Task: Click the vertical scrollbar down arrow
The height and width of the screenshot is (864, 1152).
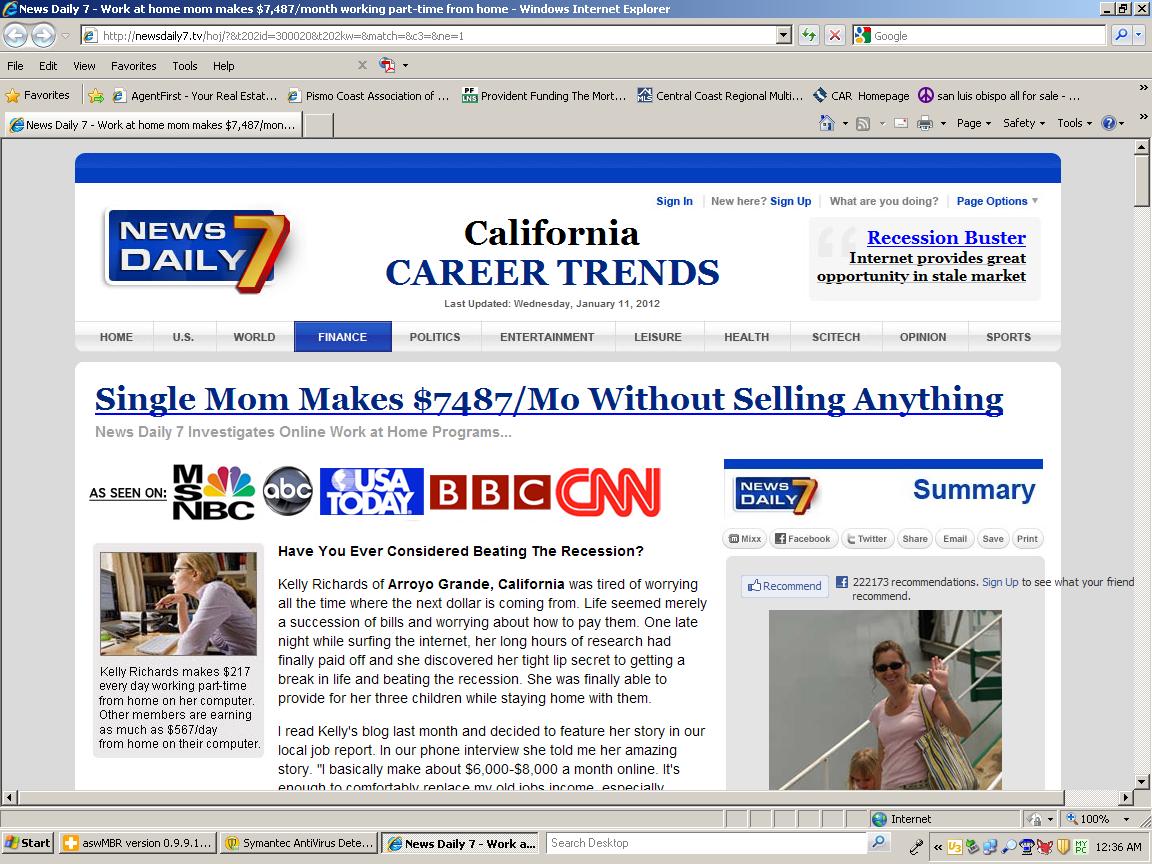Action: click(1141, 781)
